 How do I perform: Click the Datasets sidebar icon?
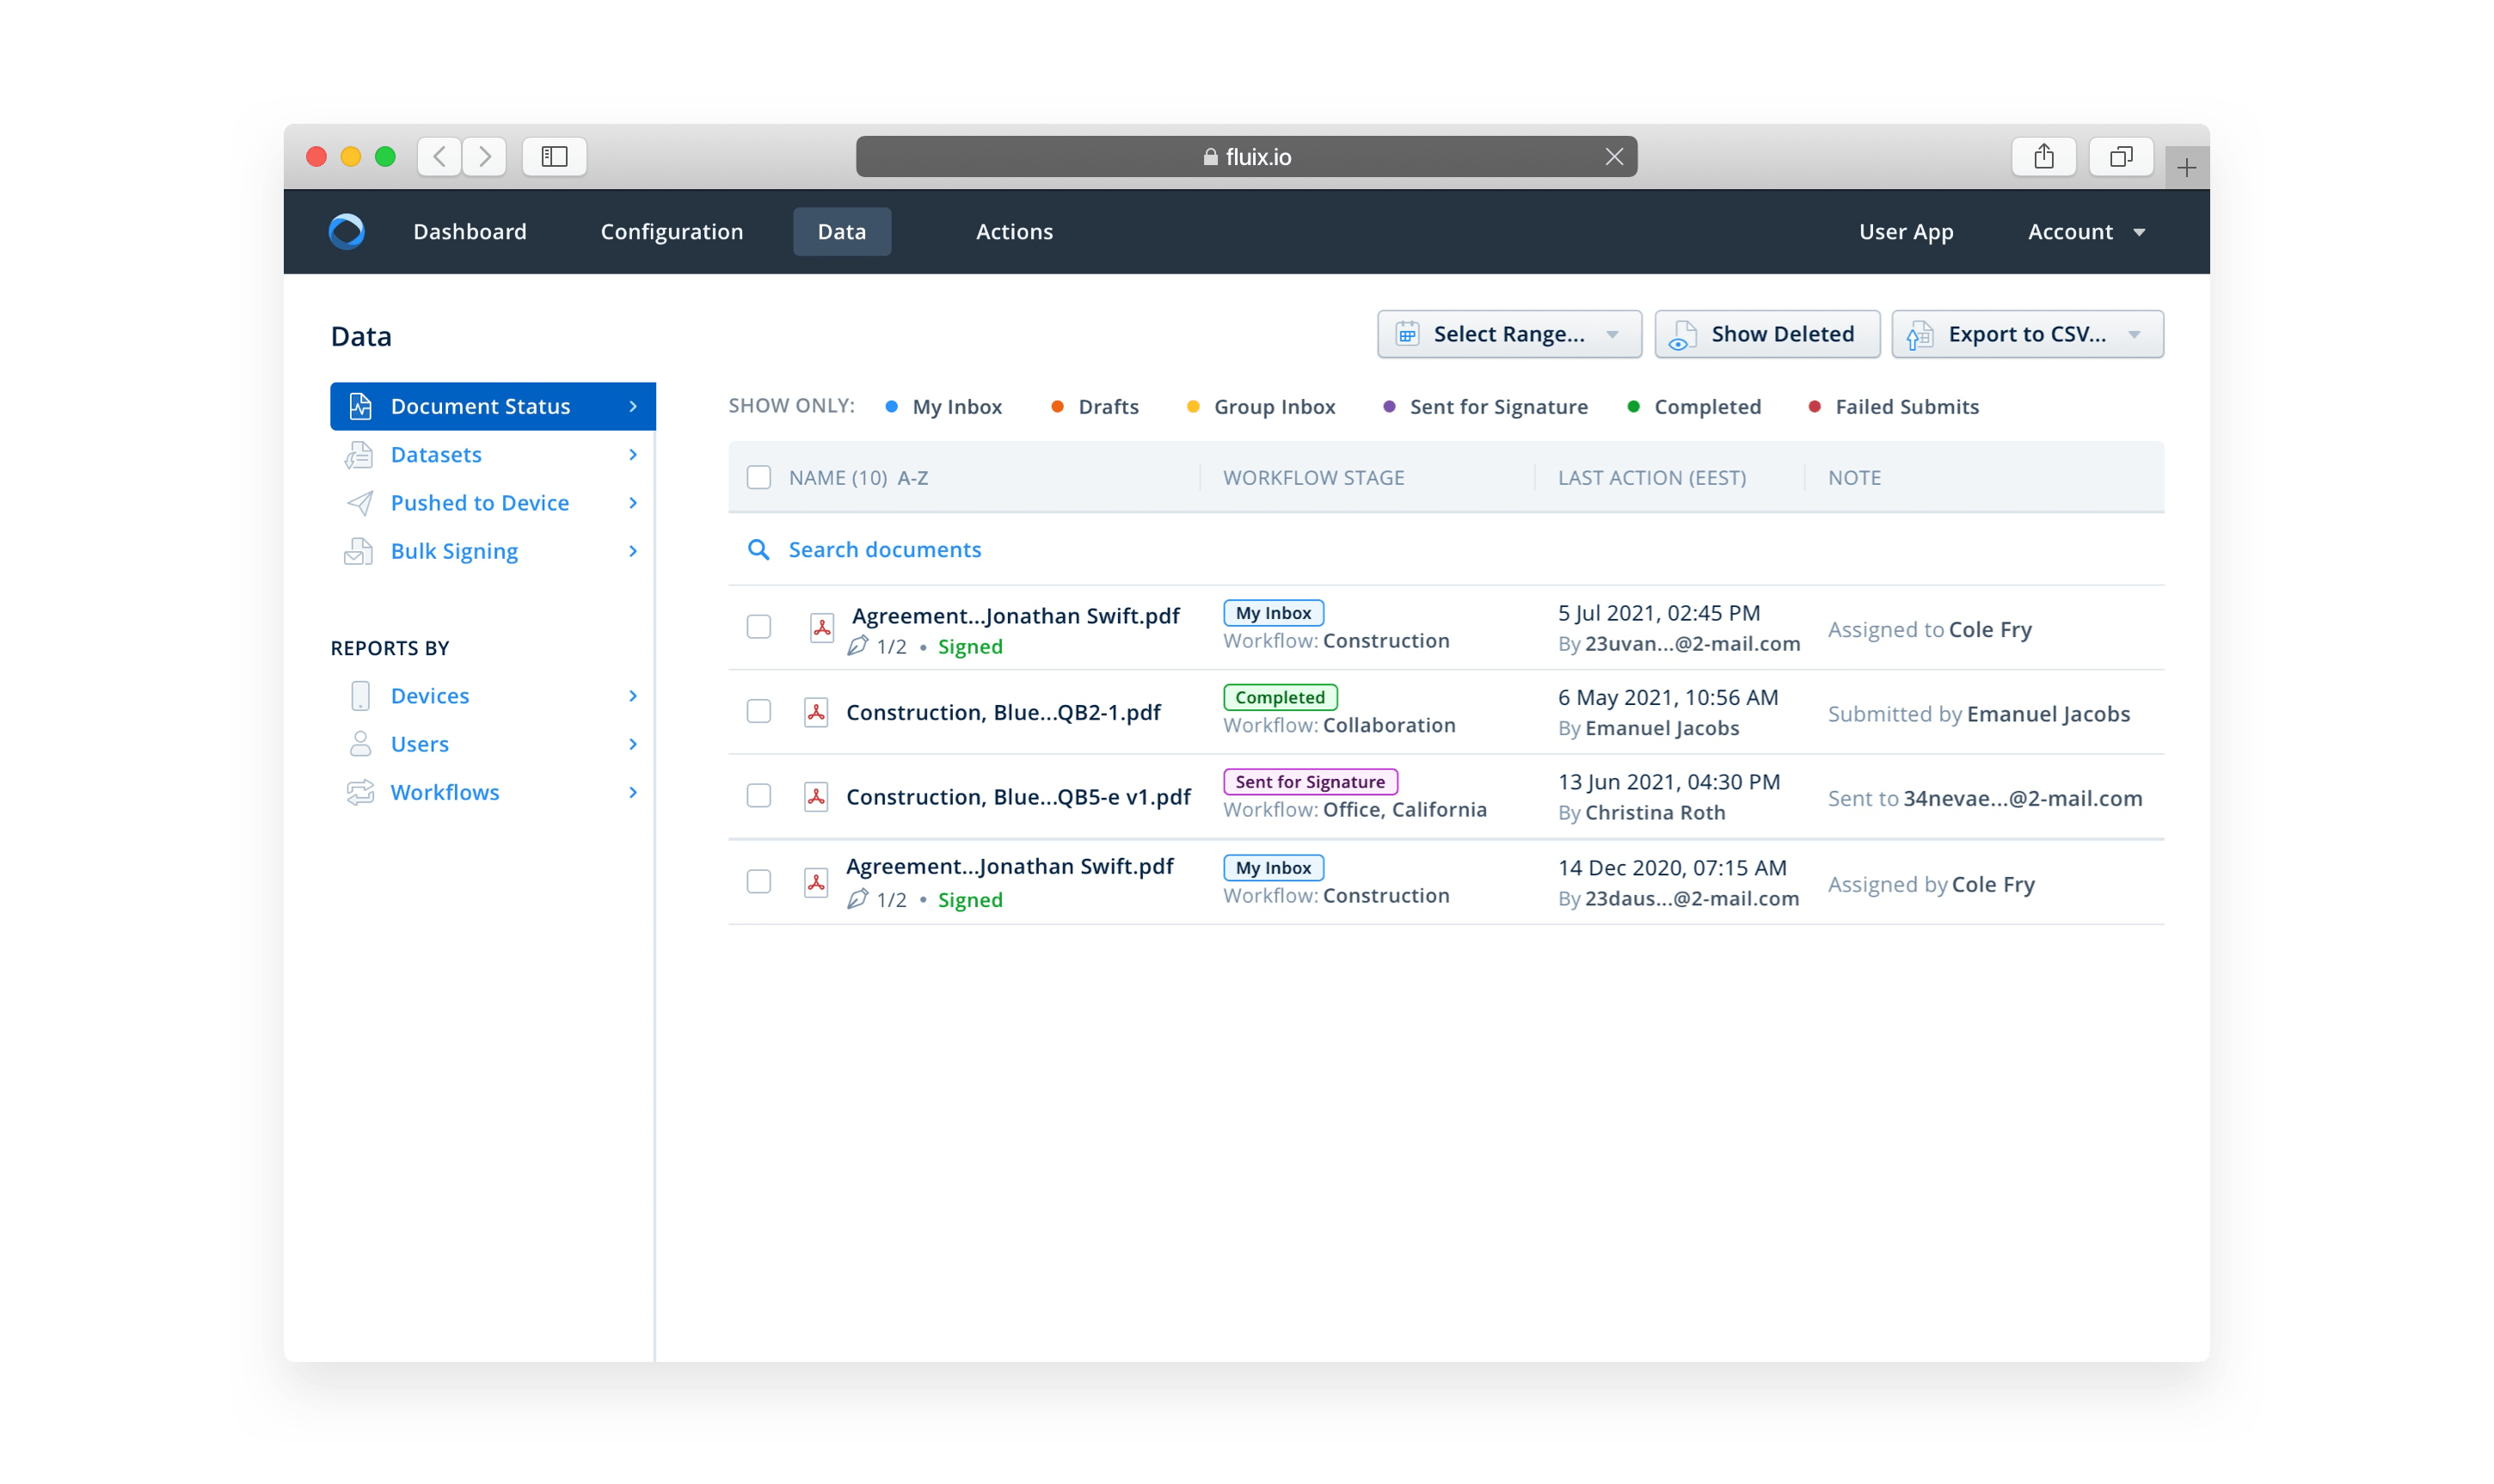[359, 455]
